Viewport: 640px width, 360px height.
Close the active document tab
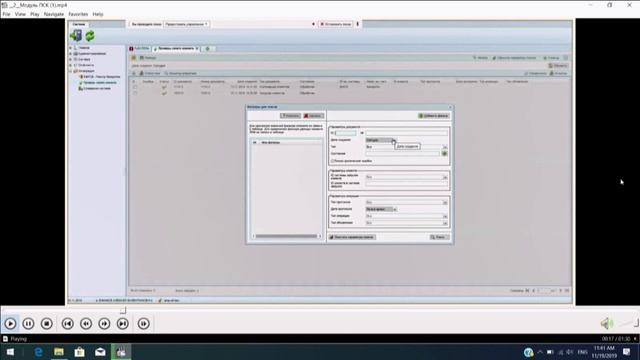[197, 49]
